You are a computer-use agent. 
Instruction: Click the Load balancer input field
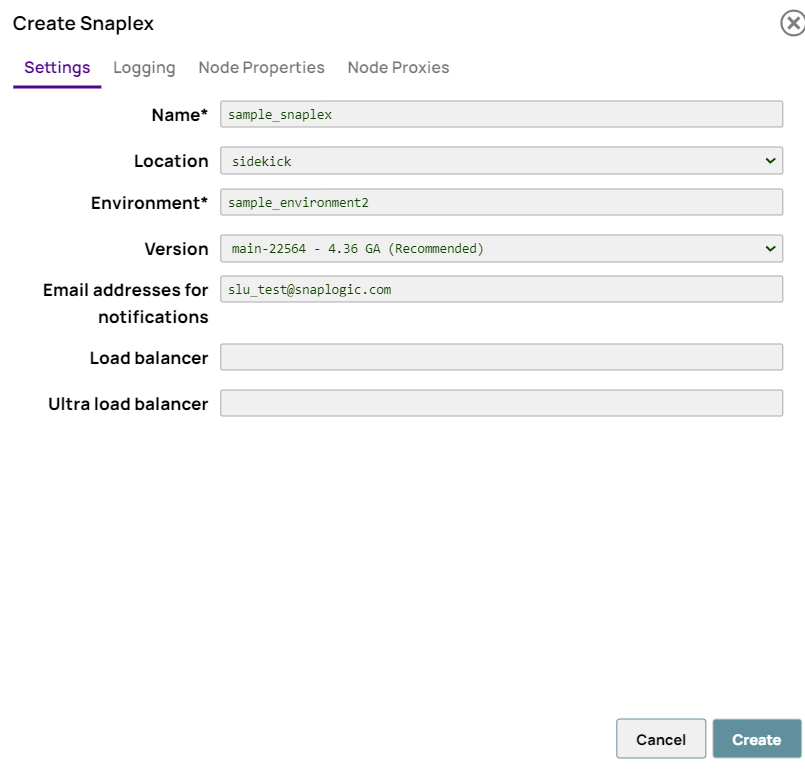coord(500,357)
